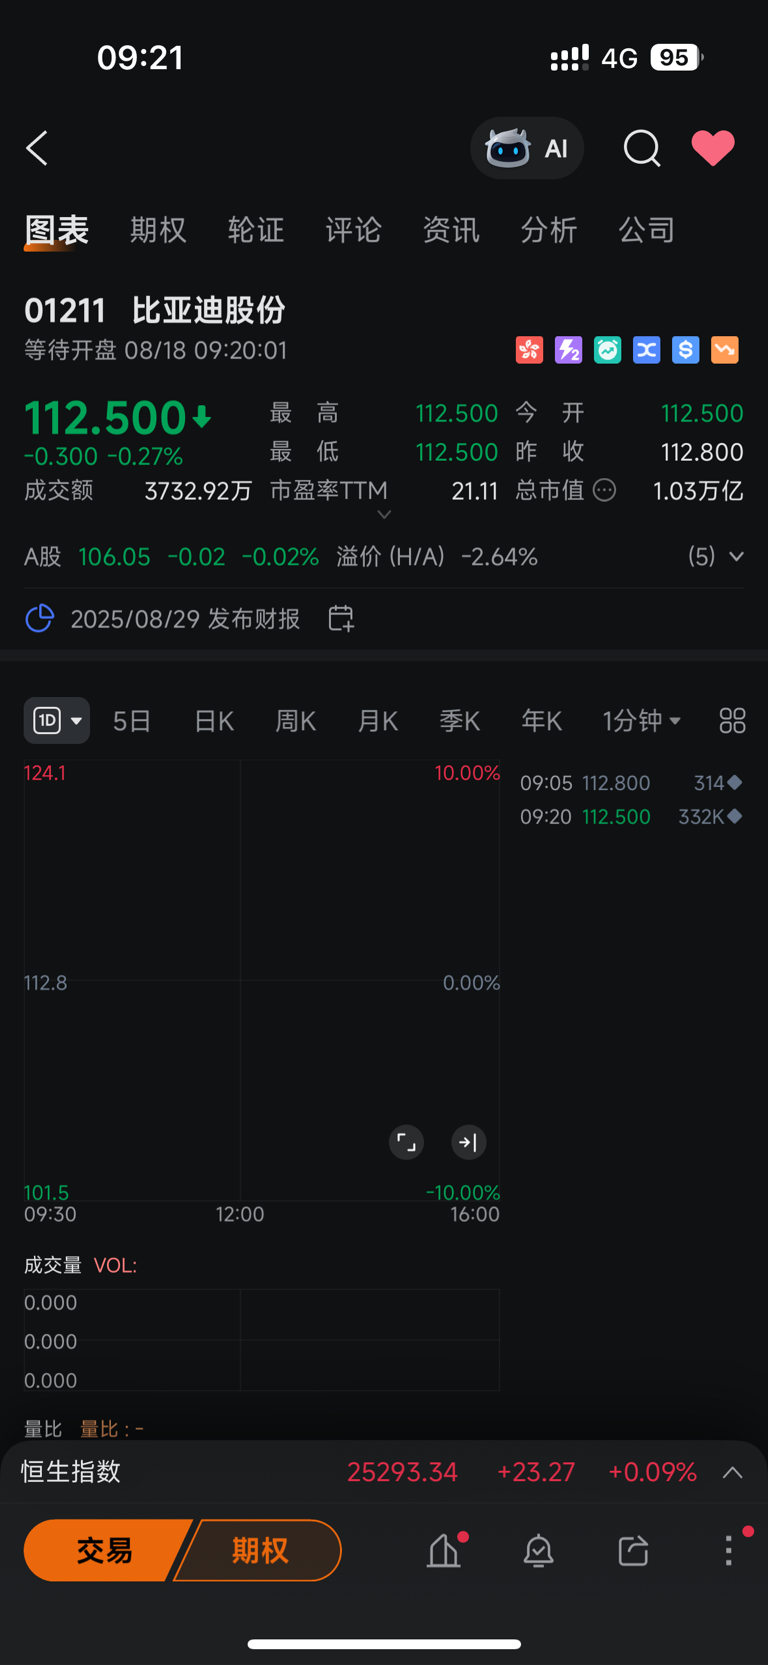Toggle the pink heart favorite

click(x=713, y=148)
